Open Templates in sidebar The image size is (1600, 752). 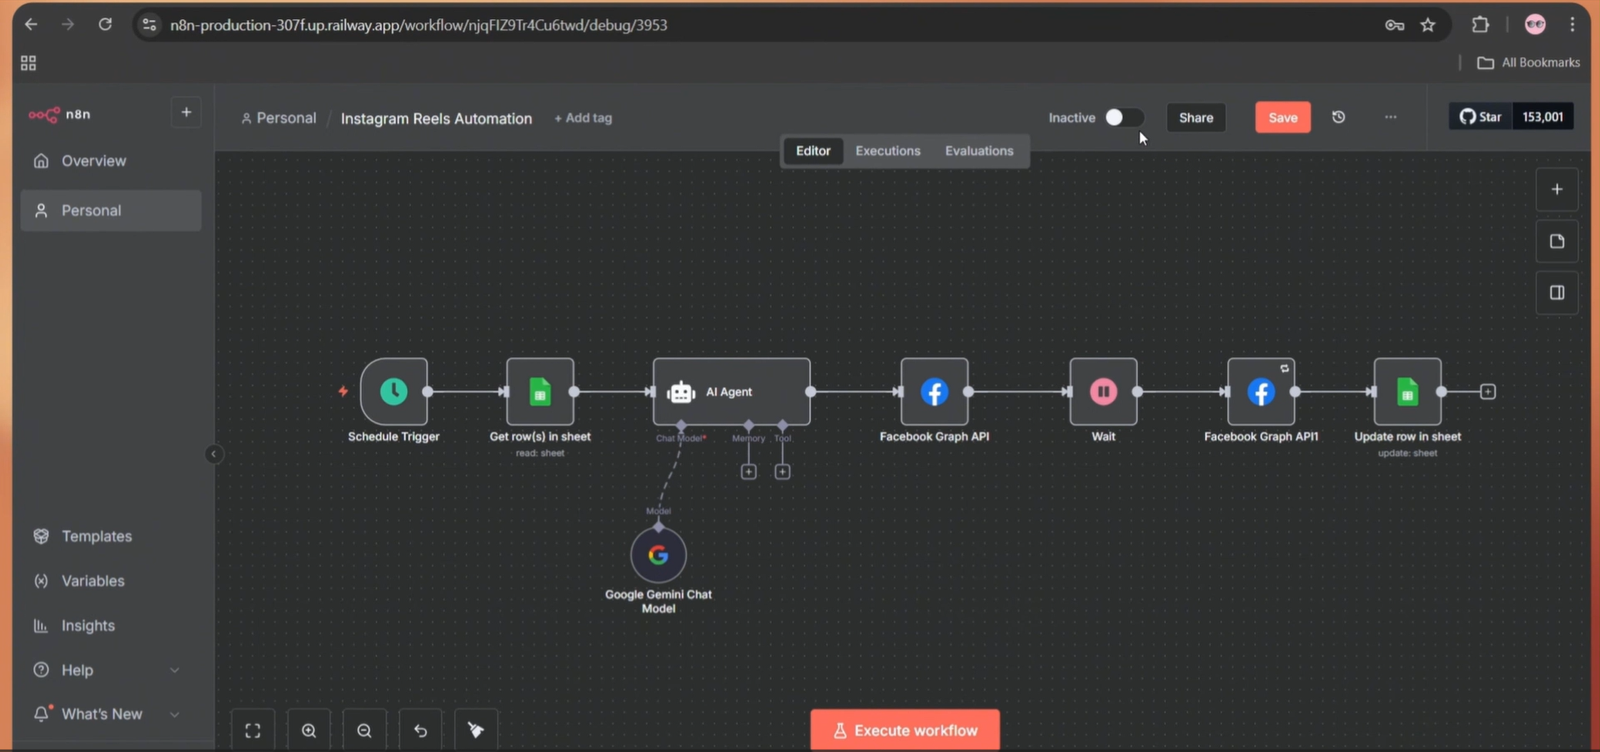tap(110, 536)
